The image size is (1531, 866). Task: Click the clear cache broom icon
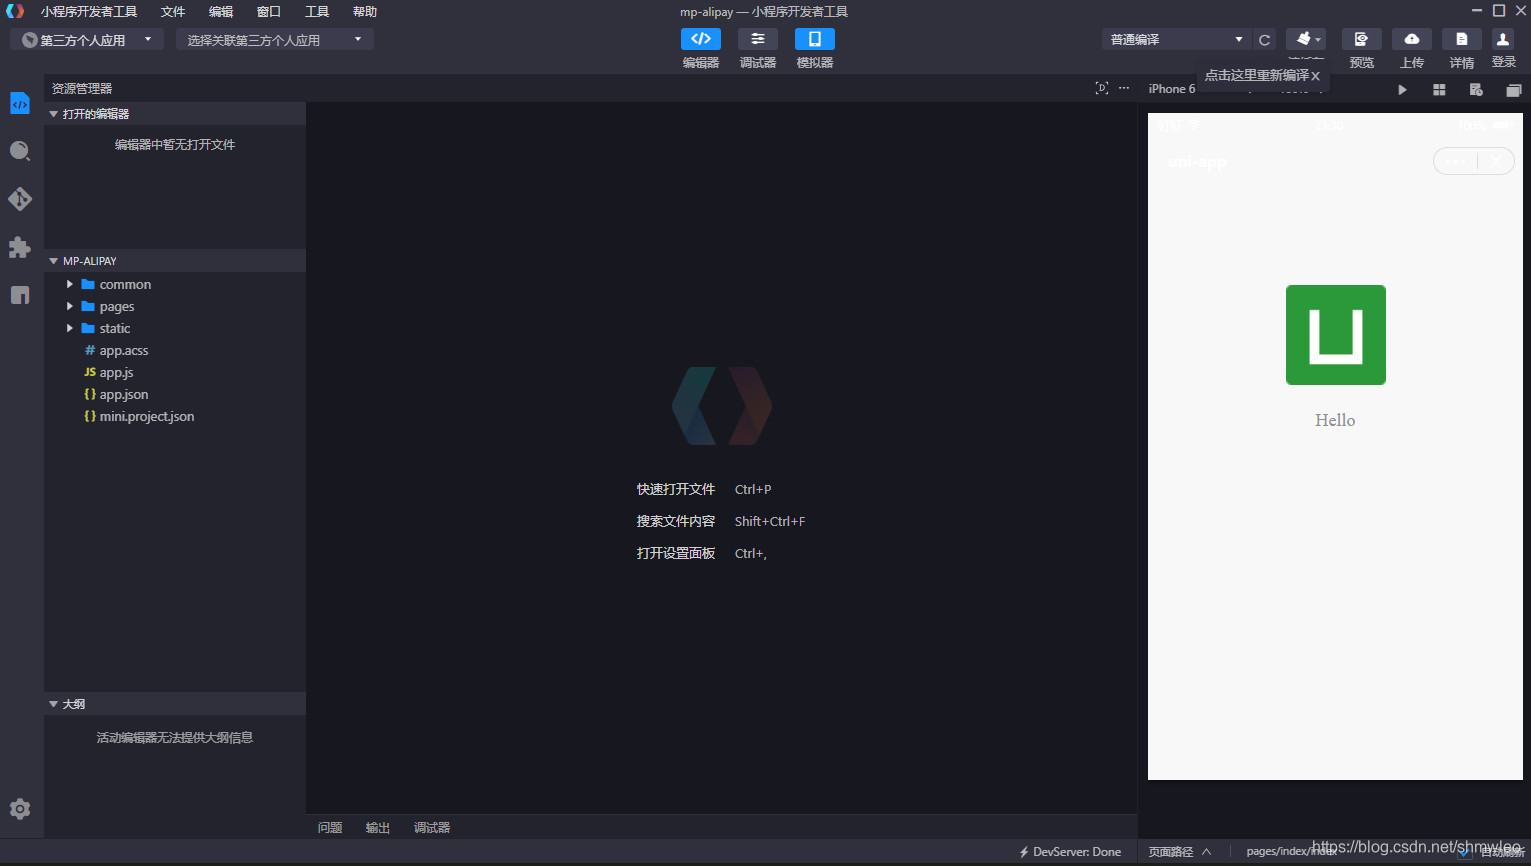[1306, 39]
